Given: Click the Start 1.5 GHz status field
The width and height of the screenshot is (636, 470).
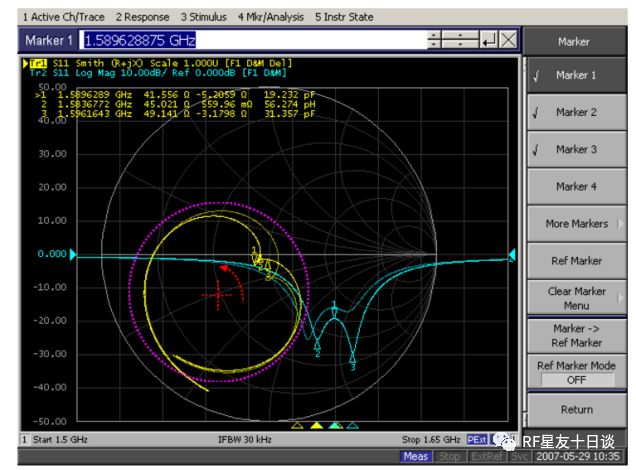Looking at the screenshot, I should (x=60, y=440).
